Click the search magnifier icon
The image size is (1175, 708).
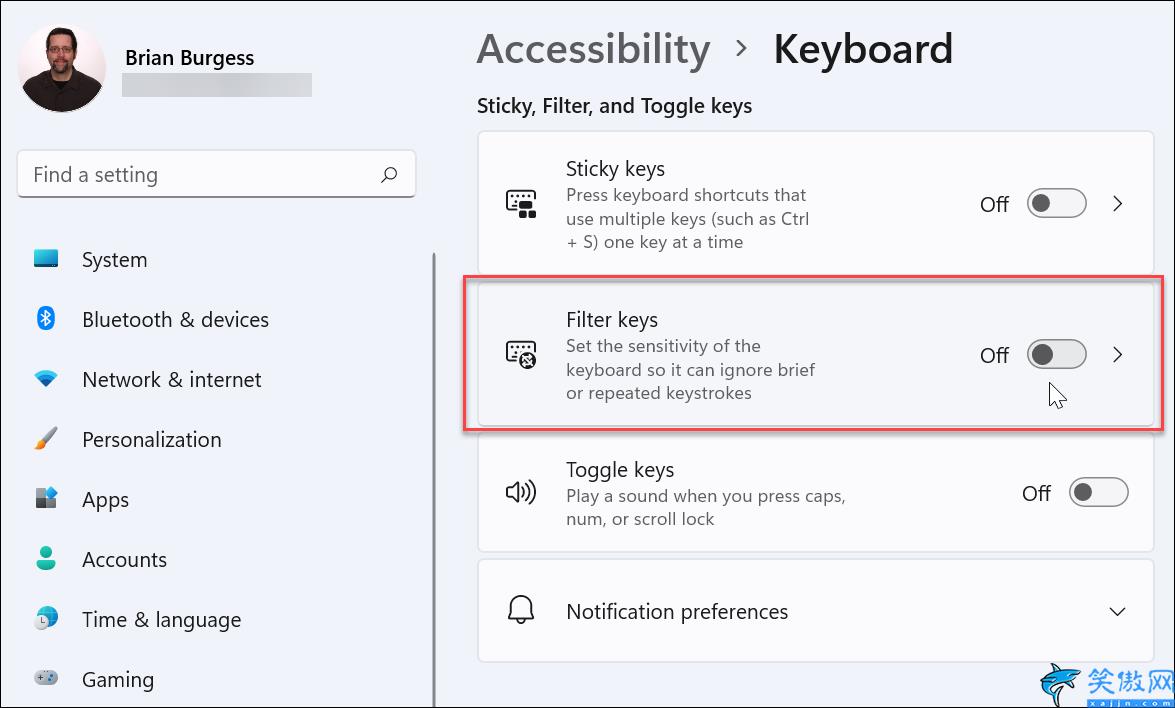click(x=389, y=175)
